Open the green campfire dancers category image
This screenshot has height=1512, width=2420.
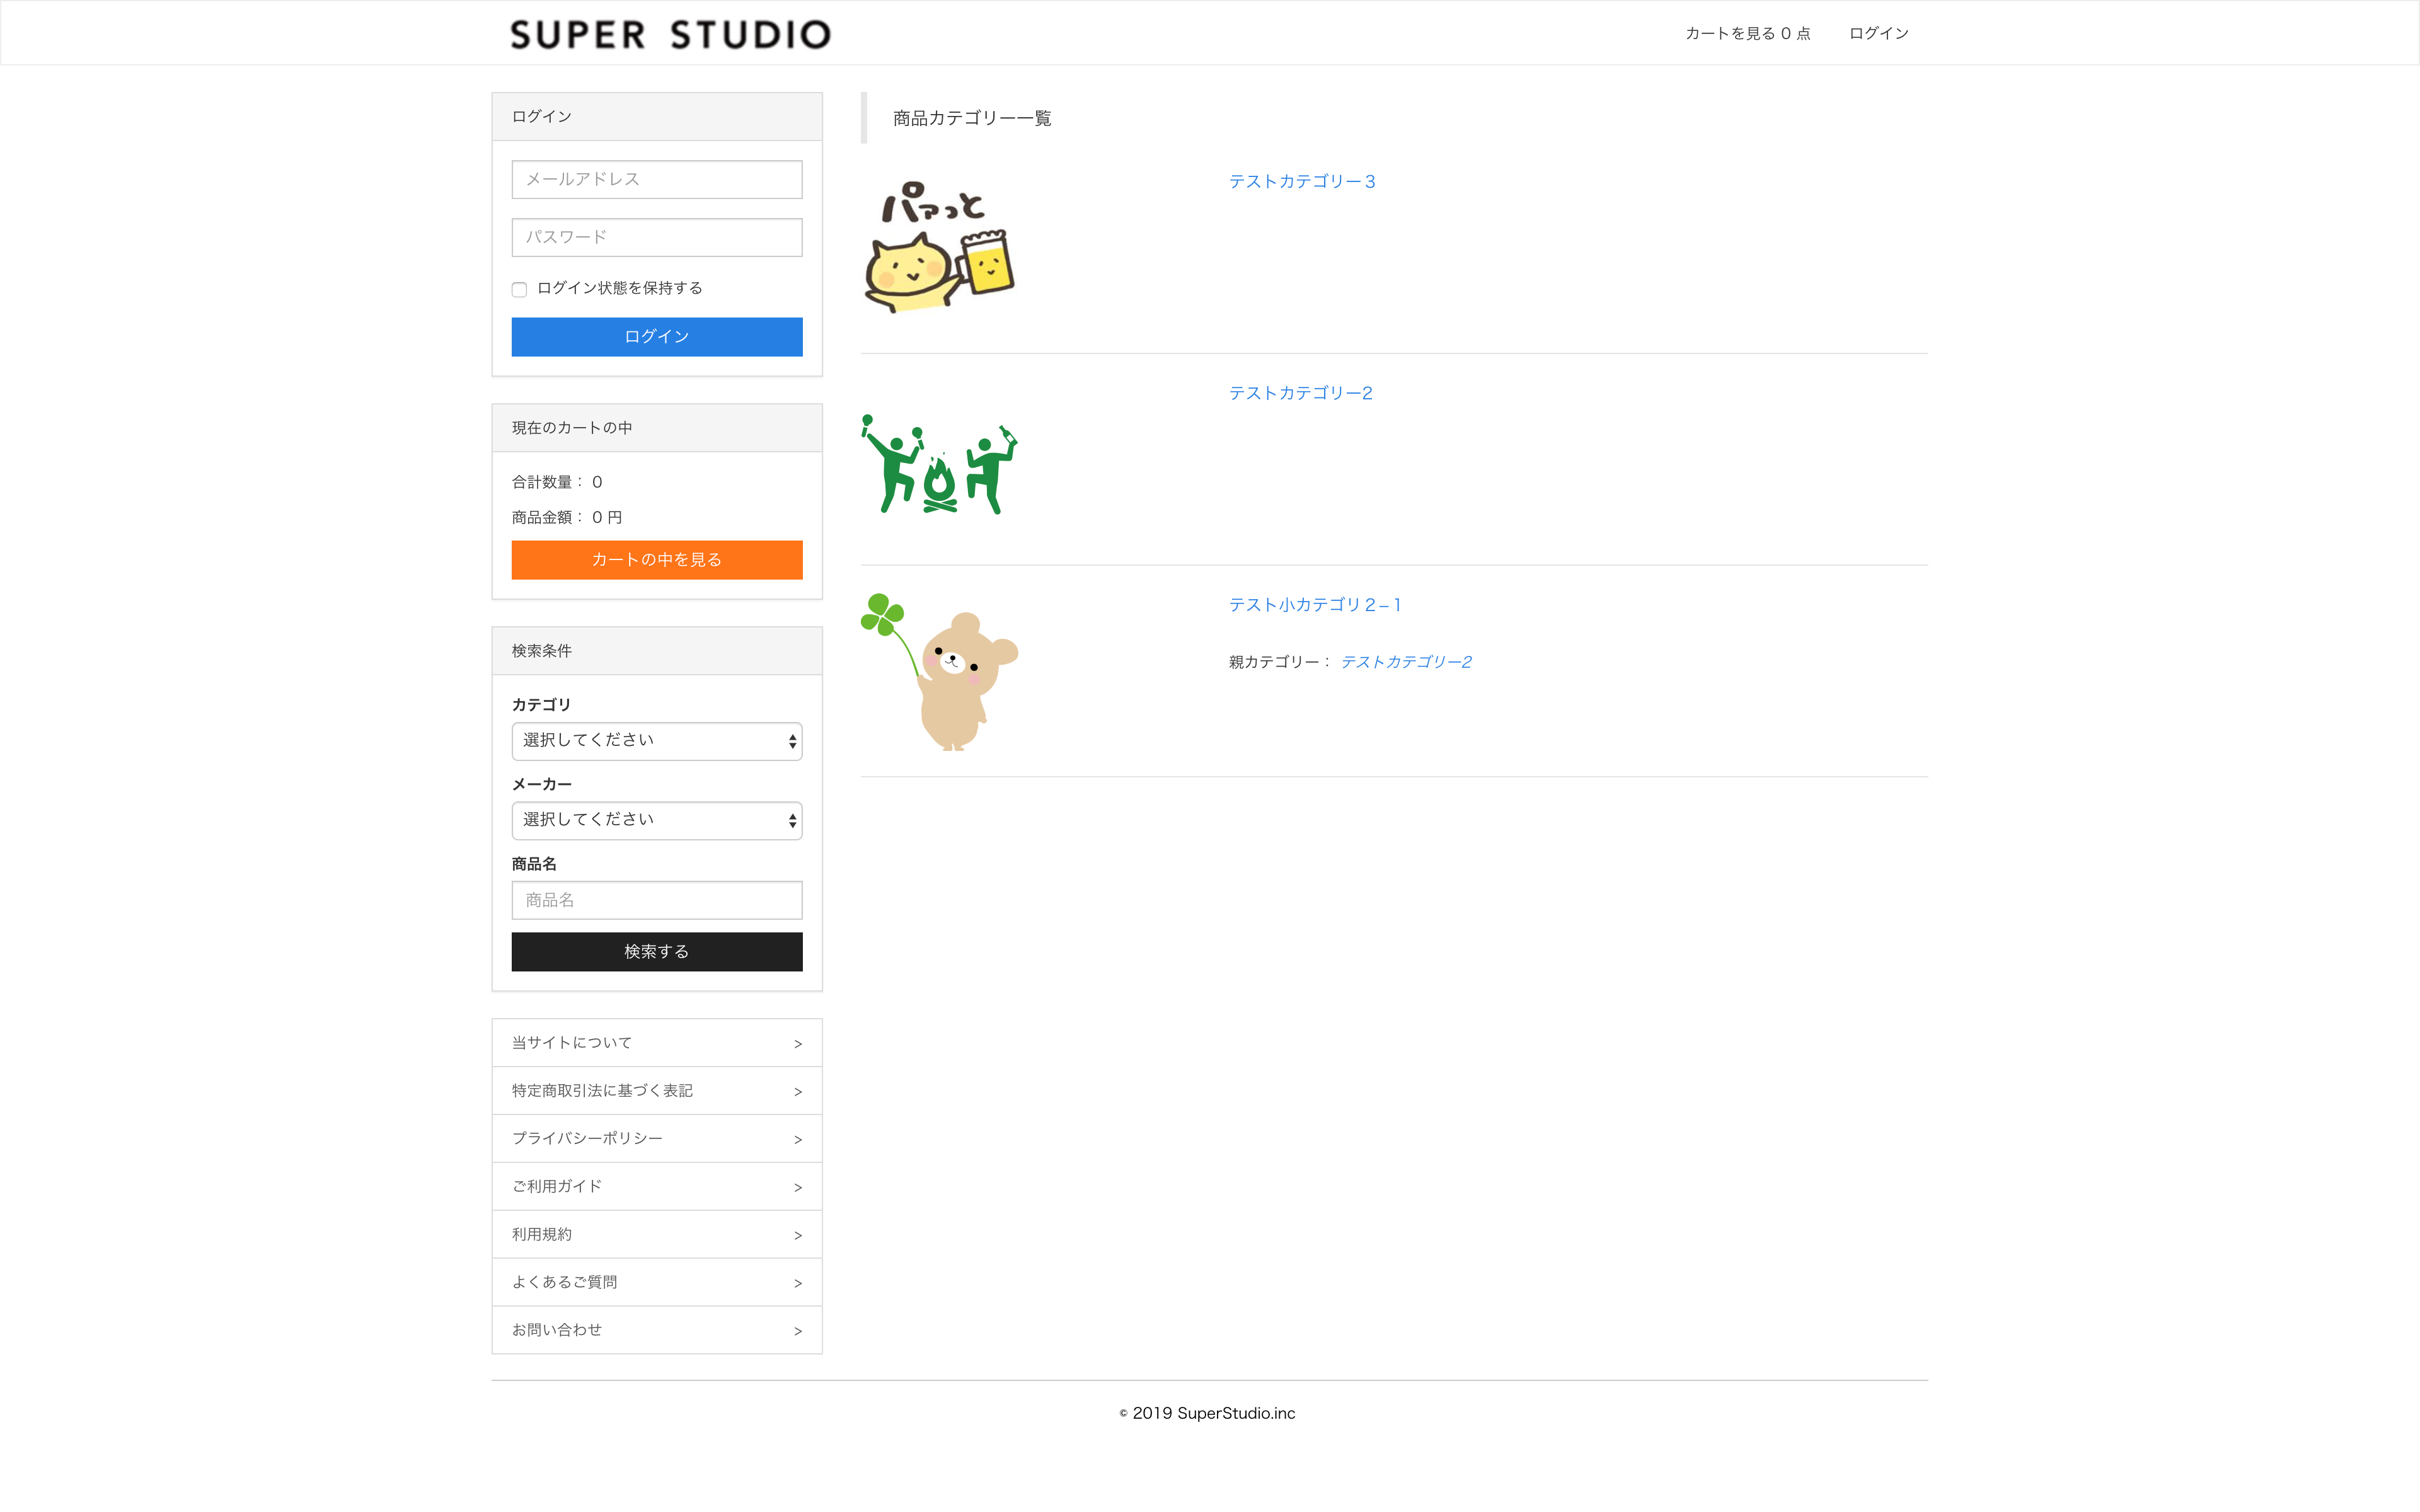(x=939, y=464)
